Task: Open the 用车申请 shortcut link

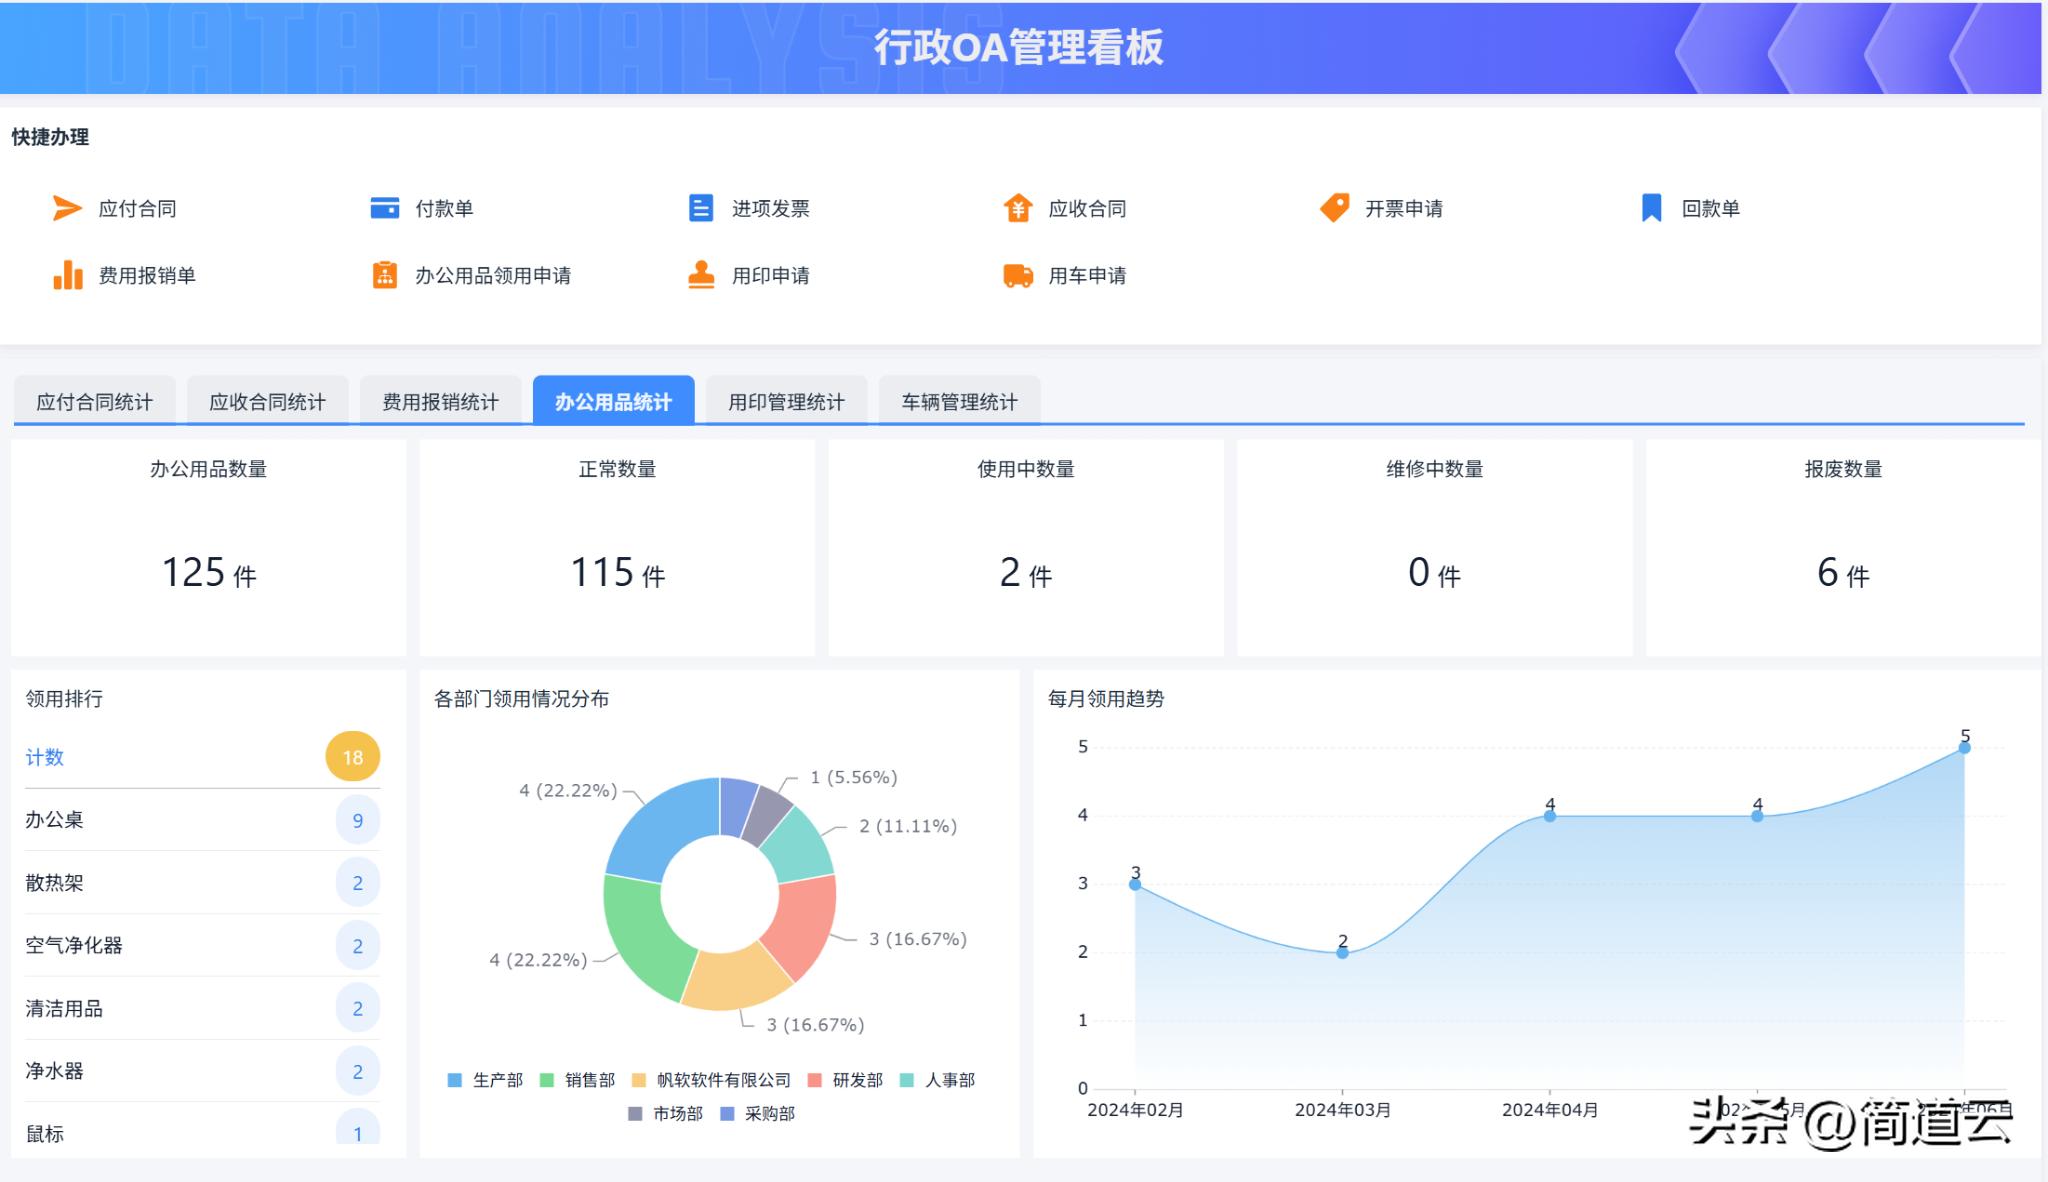Action: point(1087,275)
